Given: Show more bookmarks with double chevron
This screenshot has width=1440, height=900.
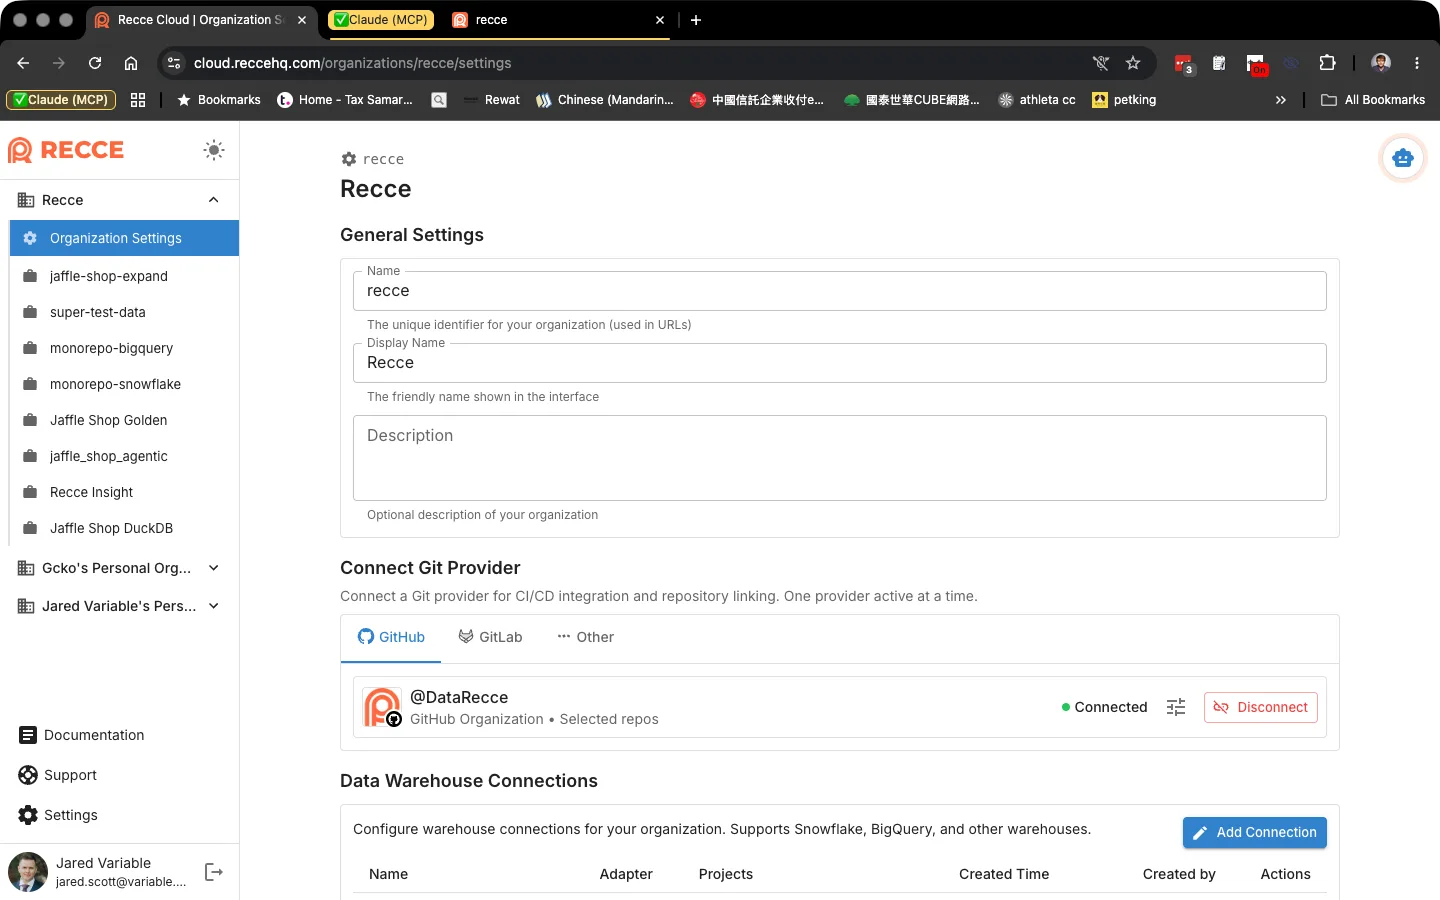Looking at the screenshot, I should click(1281, 100).
